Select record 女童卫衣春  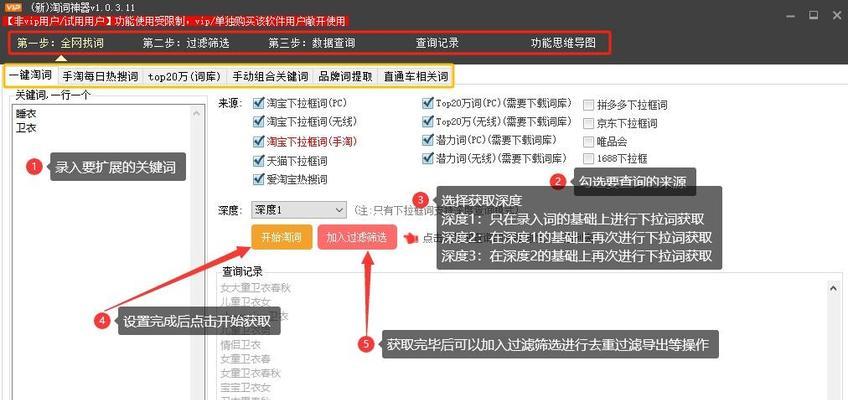(x=246, y=358)
